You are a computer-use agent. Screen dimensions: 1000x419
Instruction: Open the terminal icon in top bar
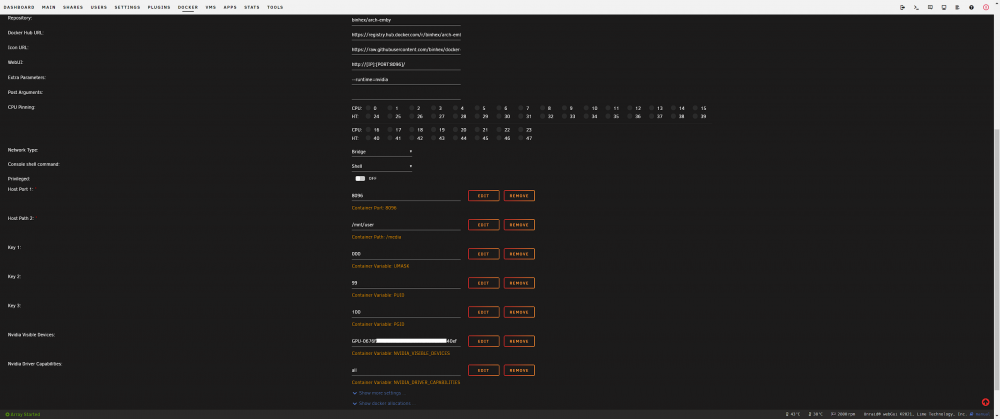coord(916,7)
